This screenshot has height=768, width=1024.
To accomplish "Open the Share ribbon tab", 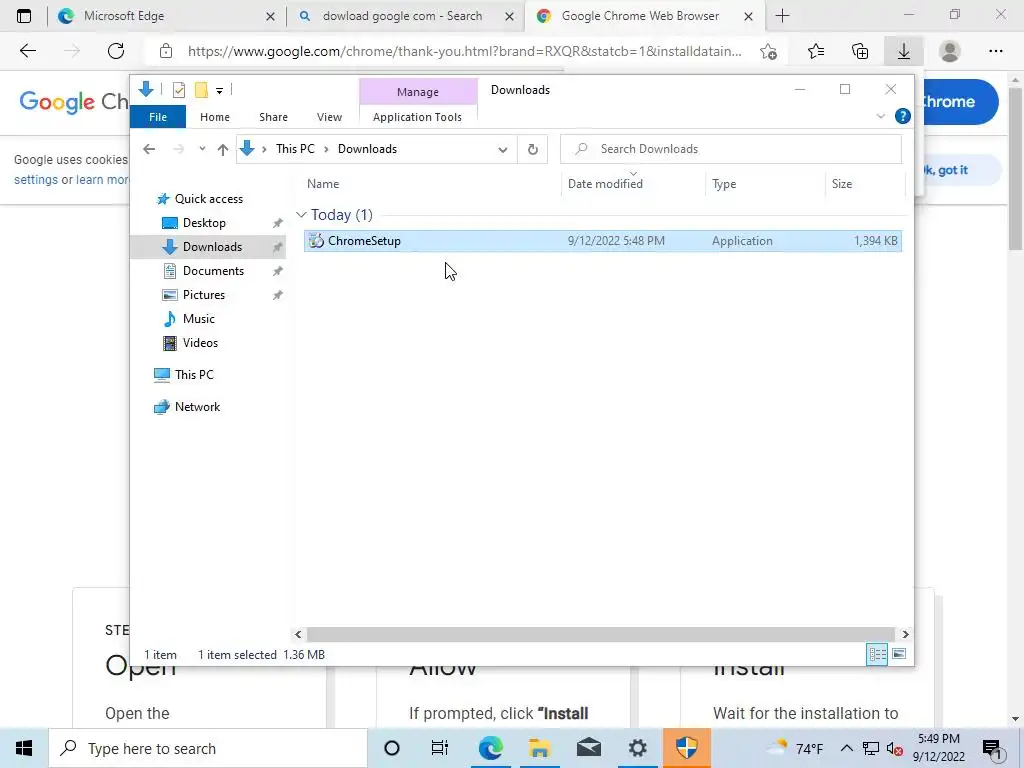I will 273,117.
